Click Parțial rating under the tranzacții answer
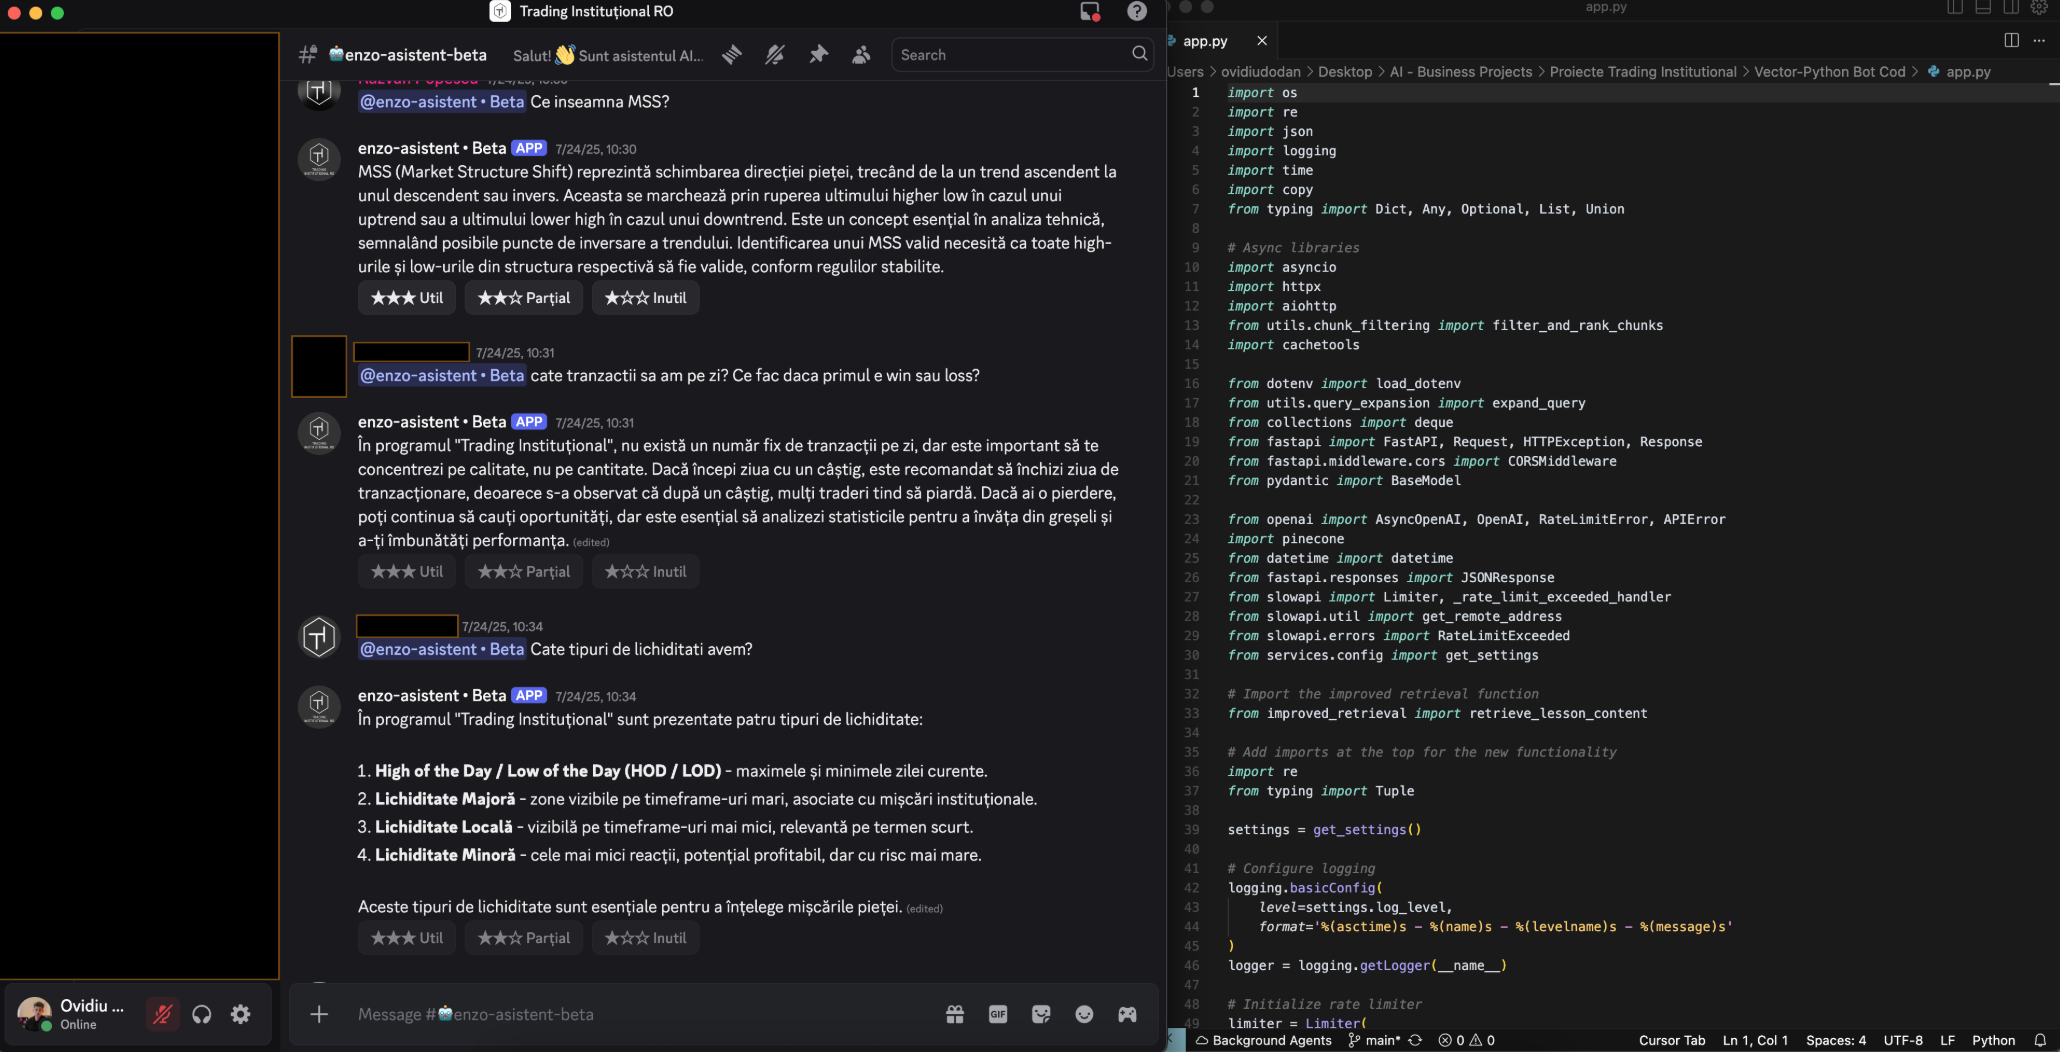 tap(524, 572)
